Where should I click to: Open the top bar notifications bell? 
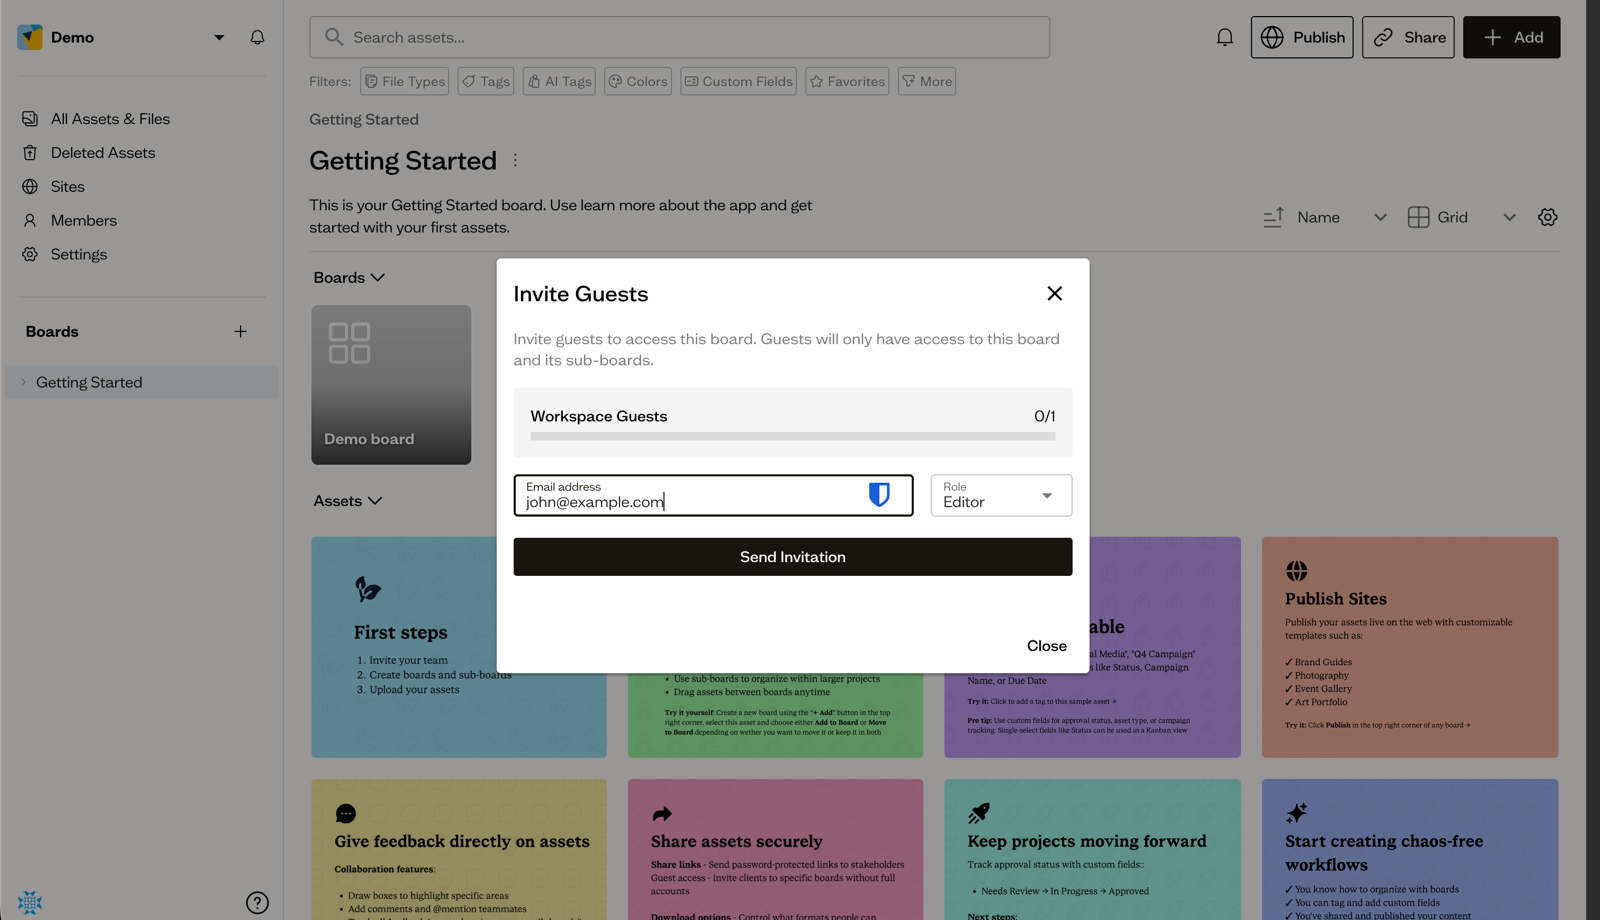[x=1224, y=37]
